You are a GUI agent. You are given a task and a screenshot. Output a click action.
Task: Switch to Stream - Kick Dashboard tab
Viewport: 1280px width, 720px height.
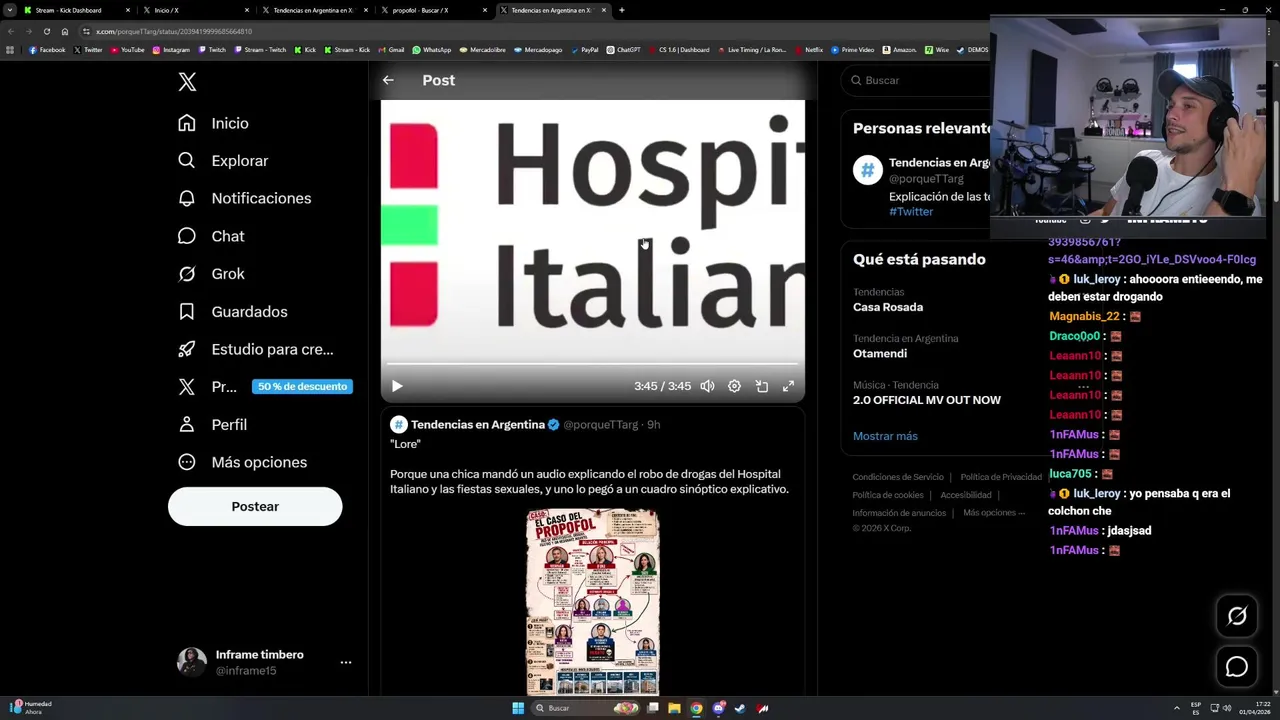point(77,10)
